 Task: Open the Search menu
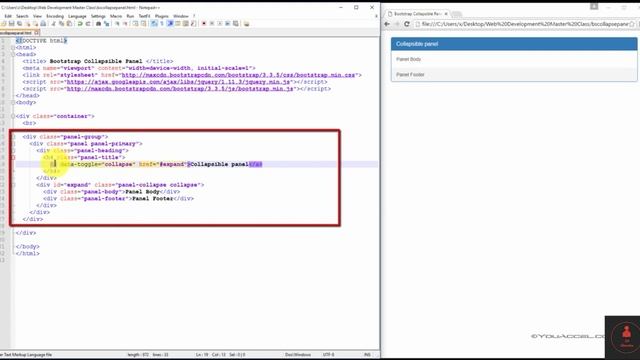coord(22,16)
